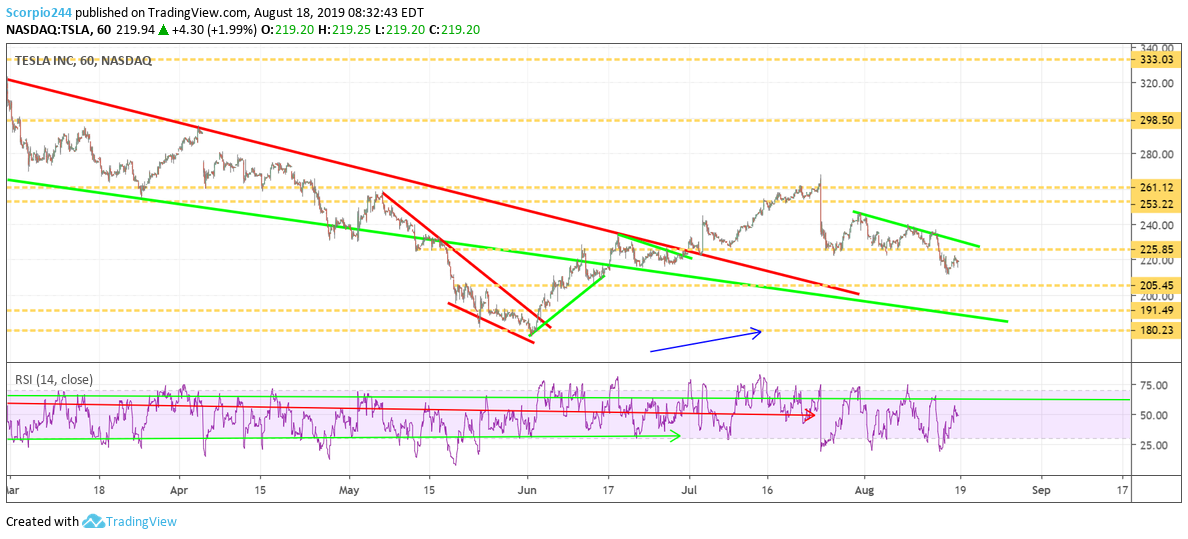Image resolution: width=1188 pixels, height=539 pixels.
Task: Click the 240.00 axis tick label
Action: [x=1155, y=225]
